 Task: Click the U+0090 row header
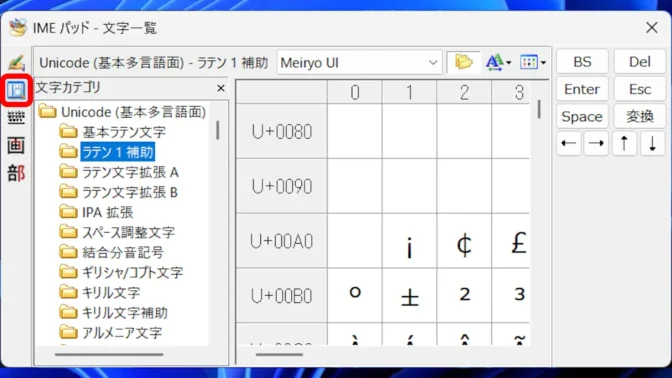click(282, 186)
